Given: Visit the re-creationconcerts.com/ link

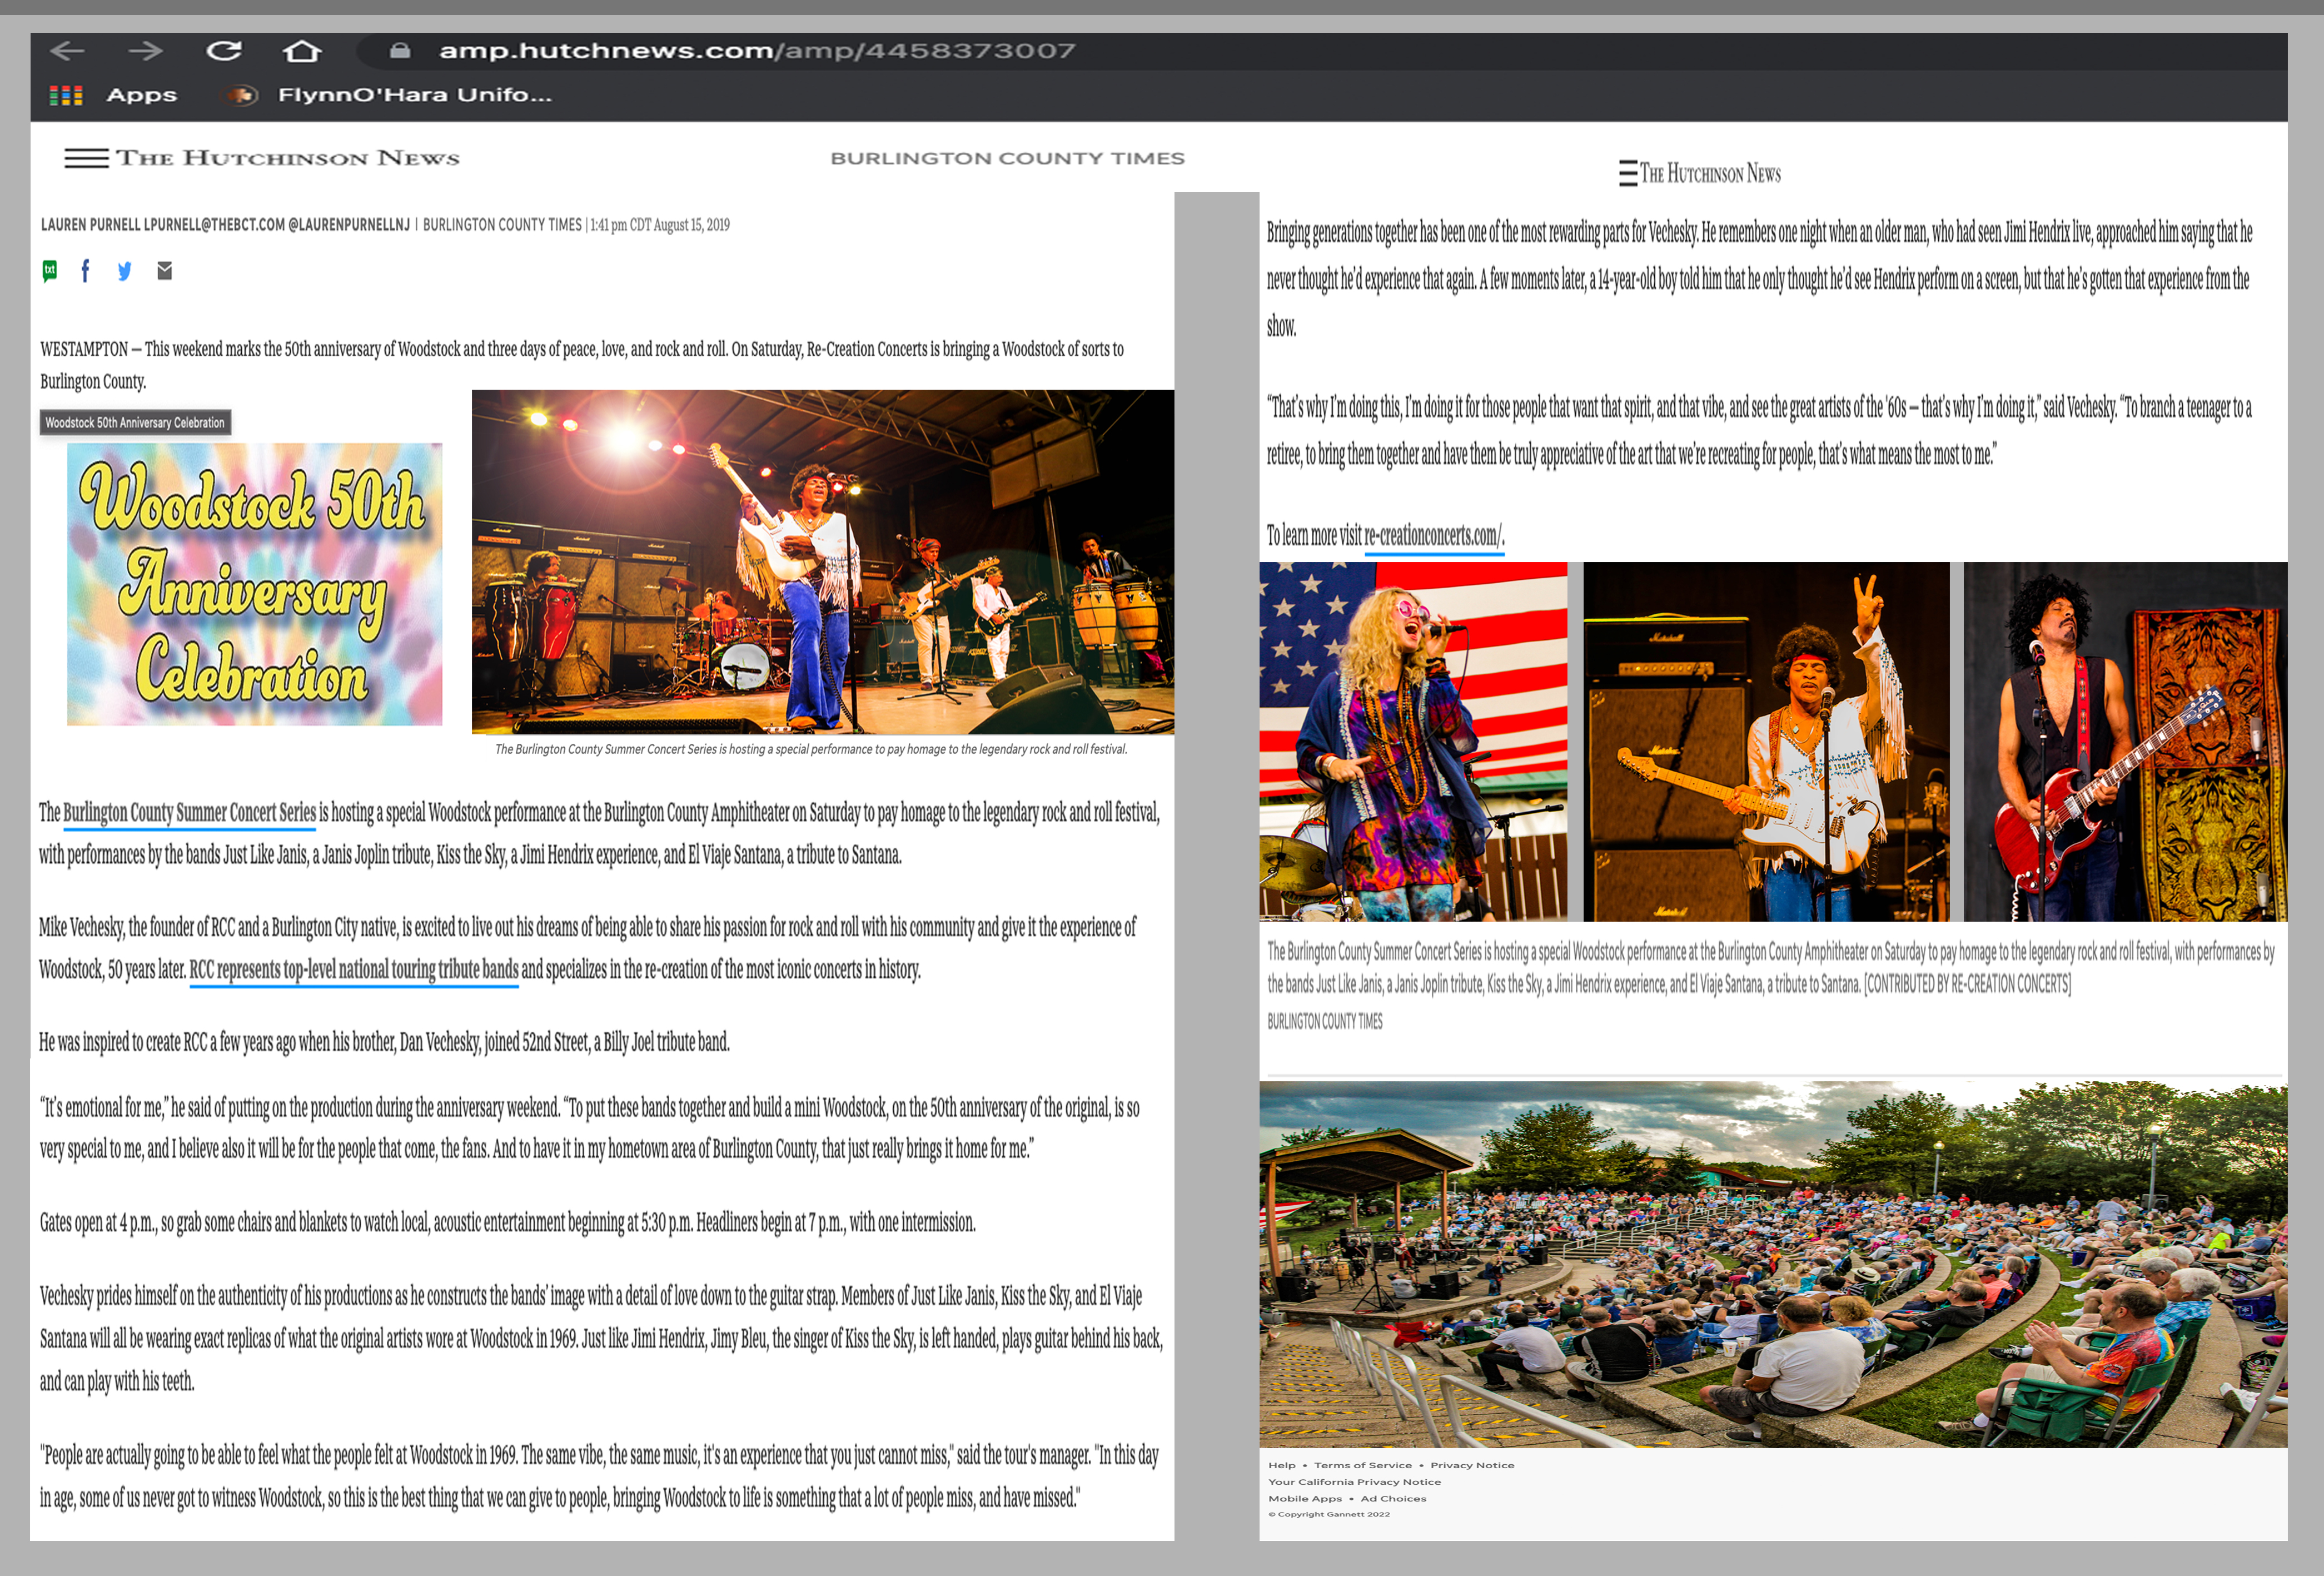Looking at the screenshot, I should (x=1434, y=536).
